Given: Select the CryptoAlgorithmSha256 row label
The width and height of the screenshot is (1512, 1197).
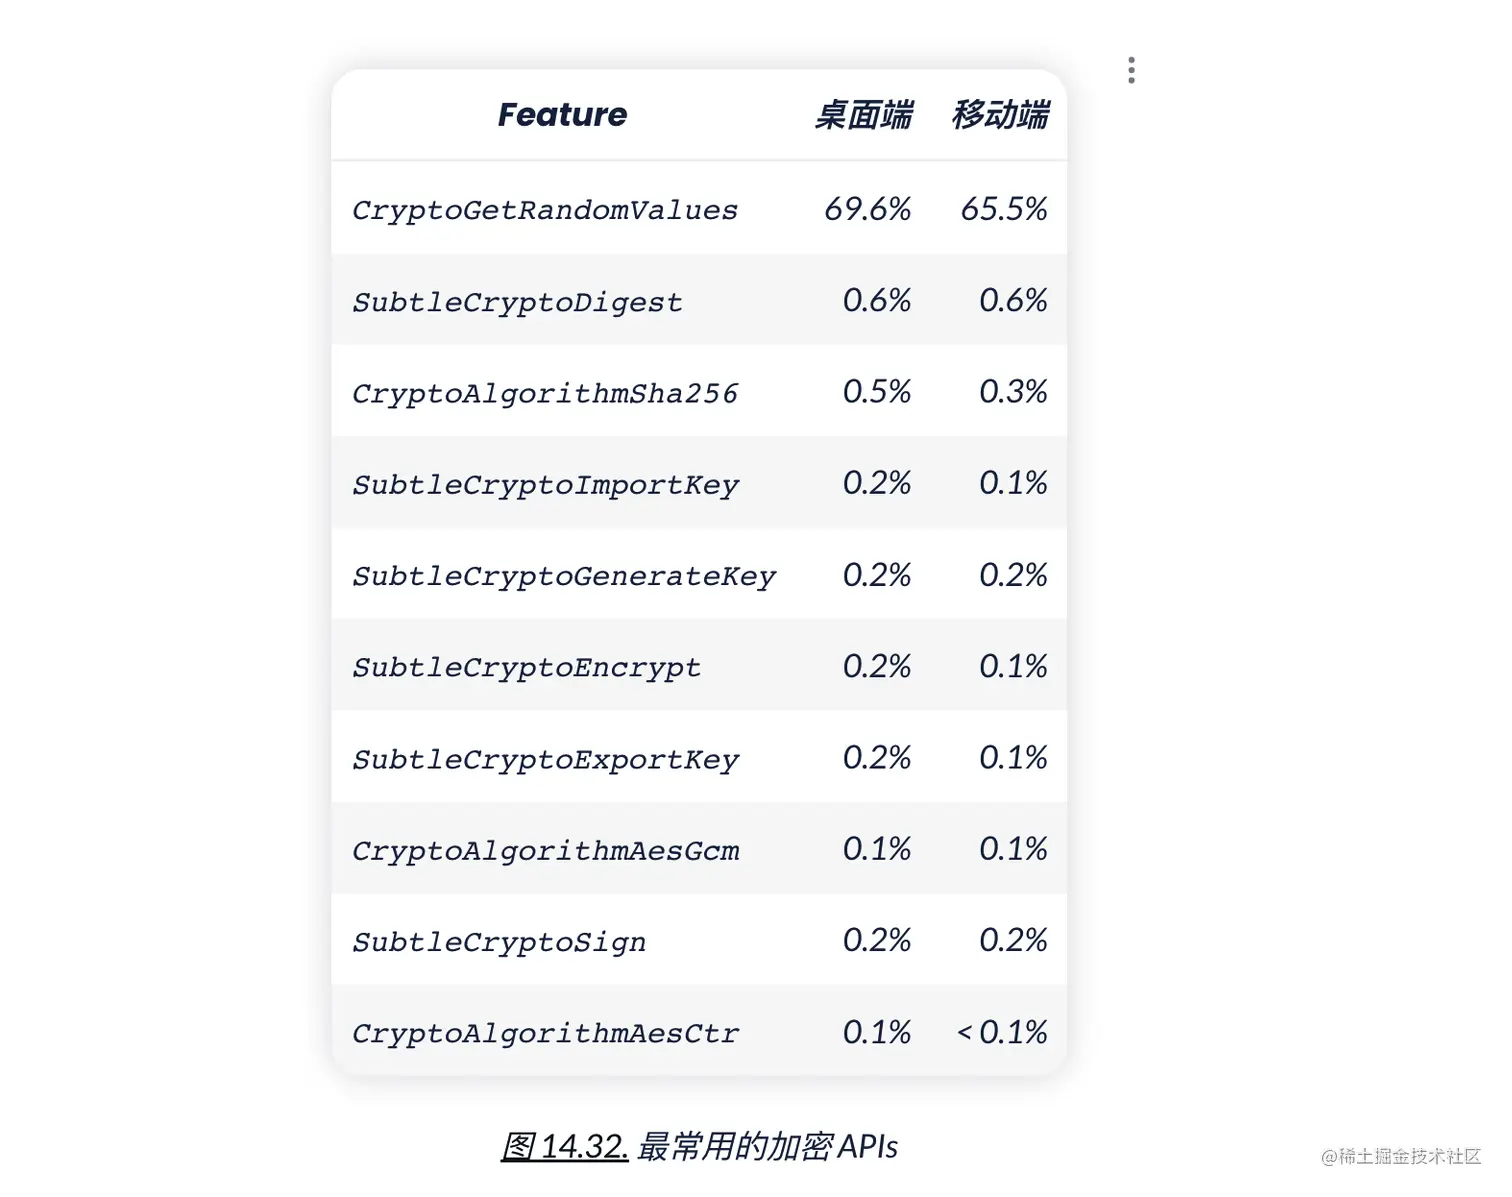Looking at the screenshot, I should (x=545, y=393).
